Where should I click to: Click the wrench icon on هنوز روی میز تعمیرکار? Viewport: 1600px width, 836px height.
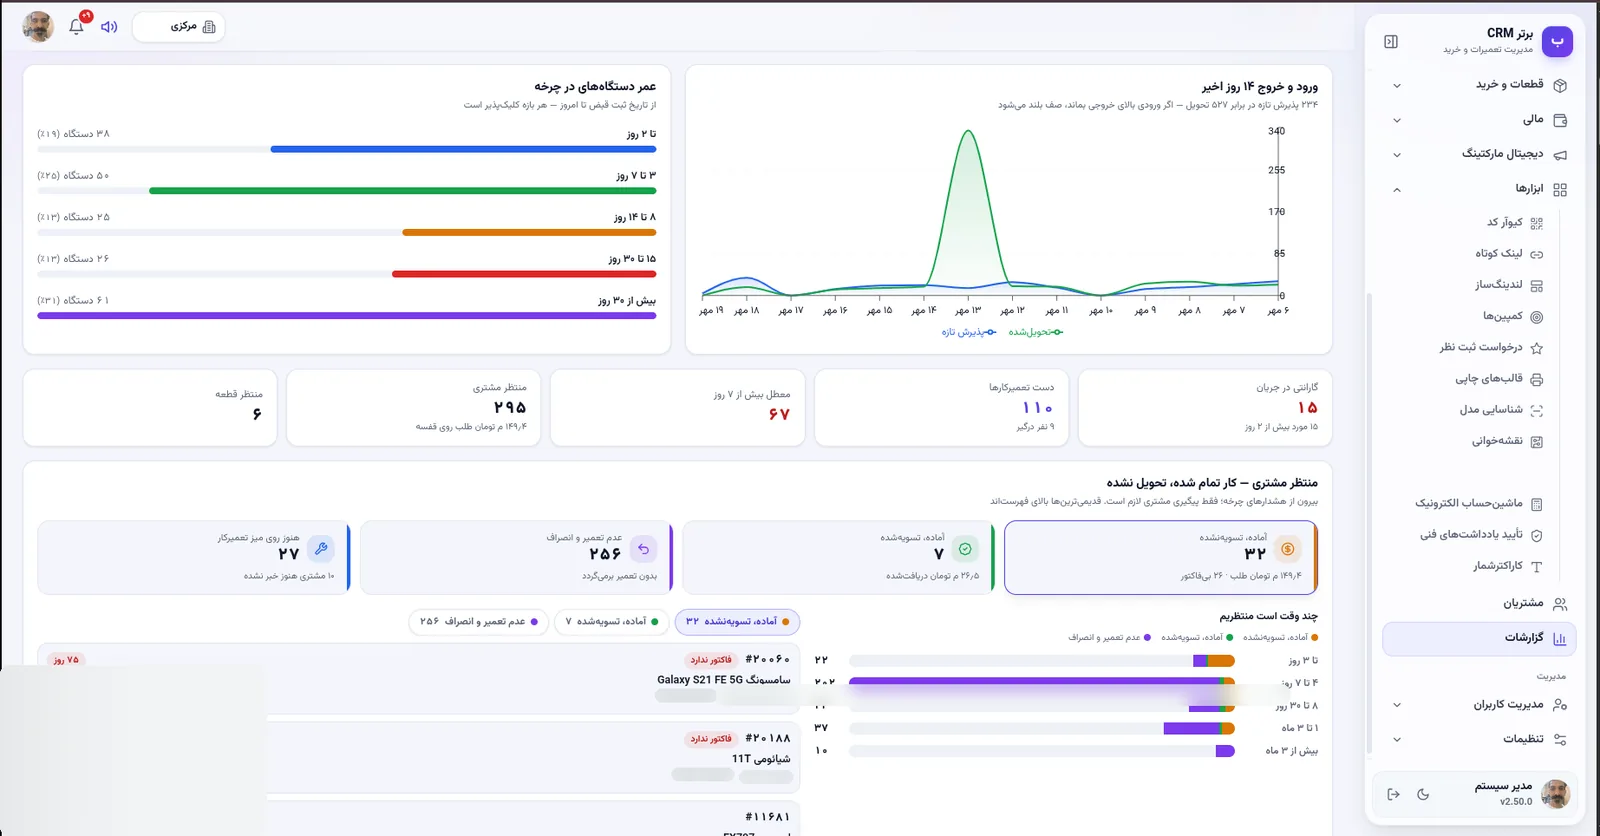point(320,548)
